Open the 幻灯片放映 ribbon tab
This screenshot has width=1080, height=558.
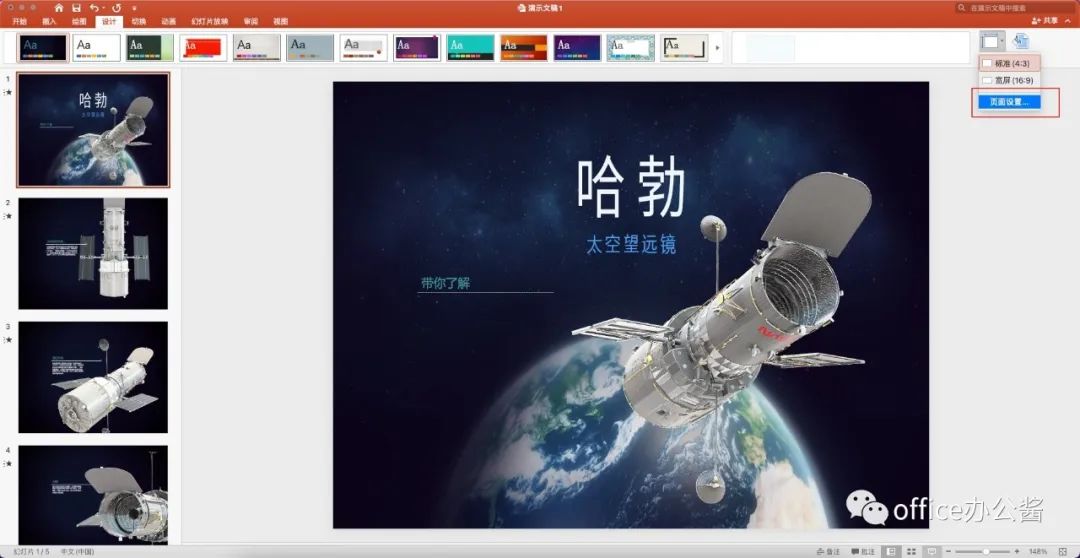click(209, 21)
